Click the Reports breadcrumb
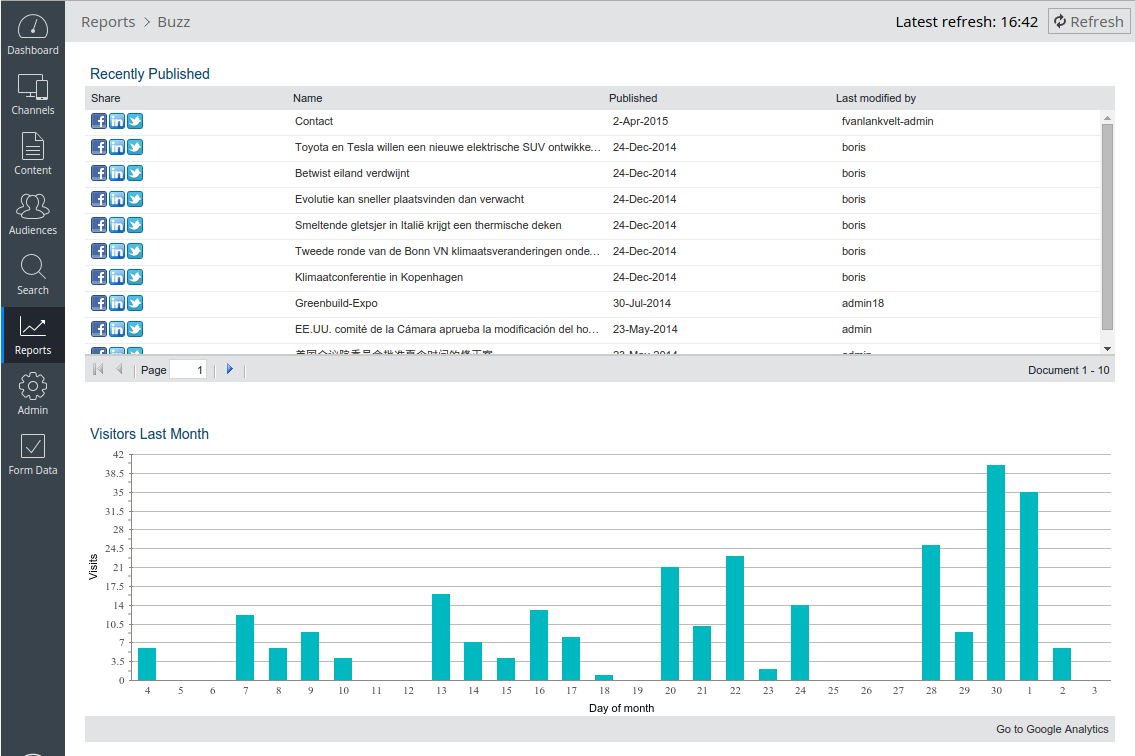 (108, 22)
